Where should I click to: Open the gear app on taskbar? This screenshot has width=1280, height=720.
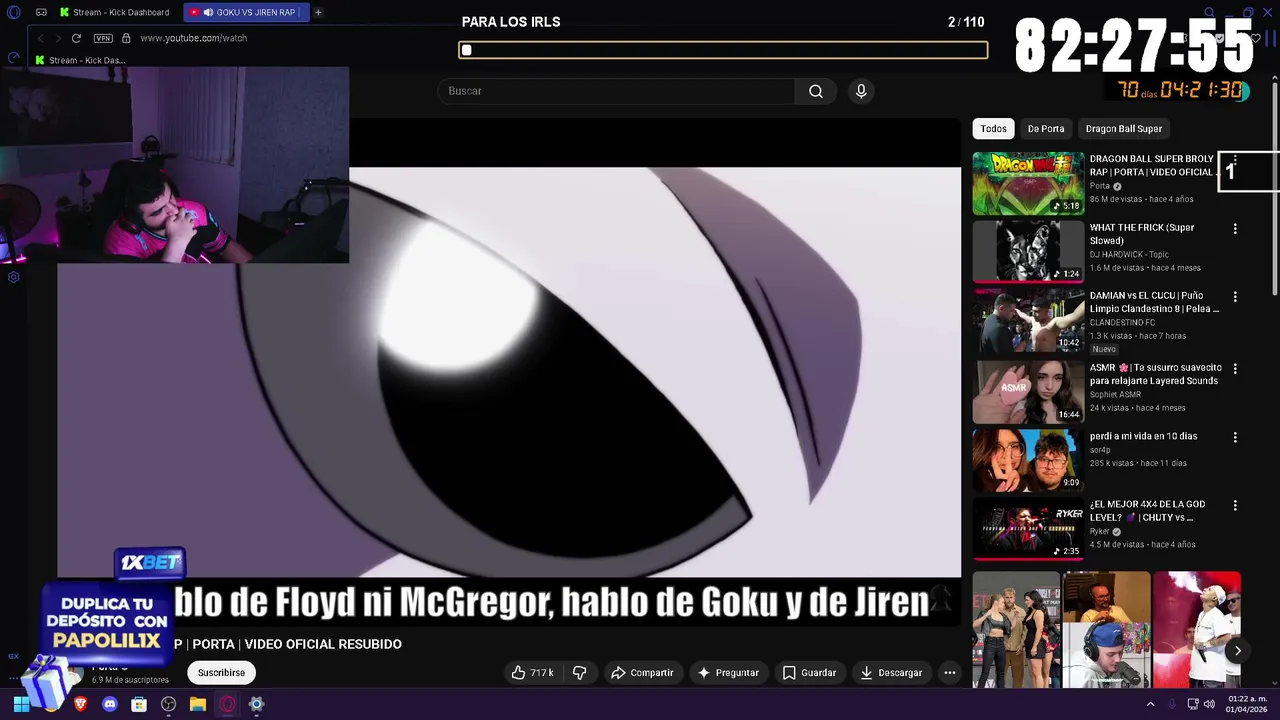tap(256, 704)
